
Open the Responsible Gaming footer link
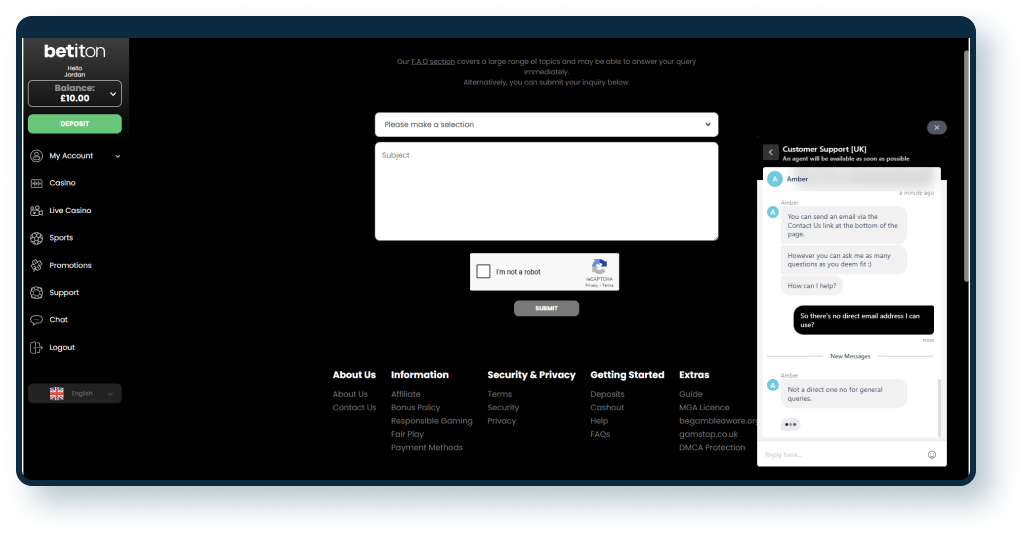[x=431, y=421]
